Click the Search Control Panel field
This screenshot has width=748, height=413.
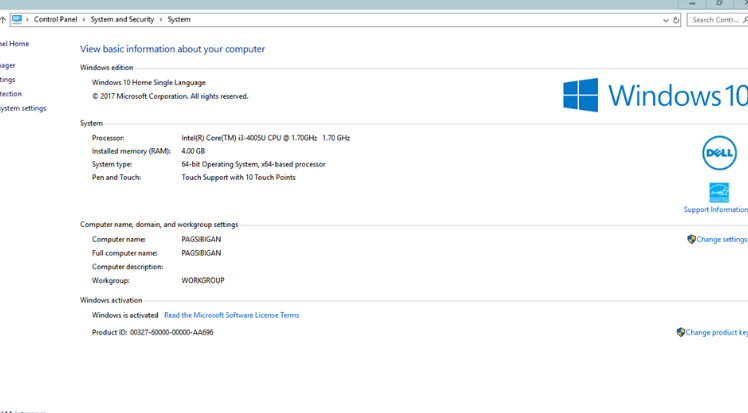717,20
